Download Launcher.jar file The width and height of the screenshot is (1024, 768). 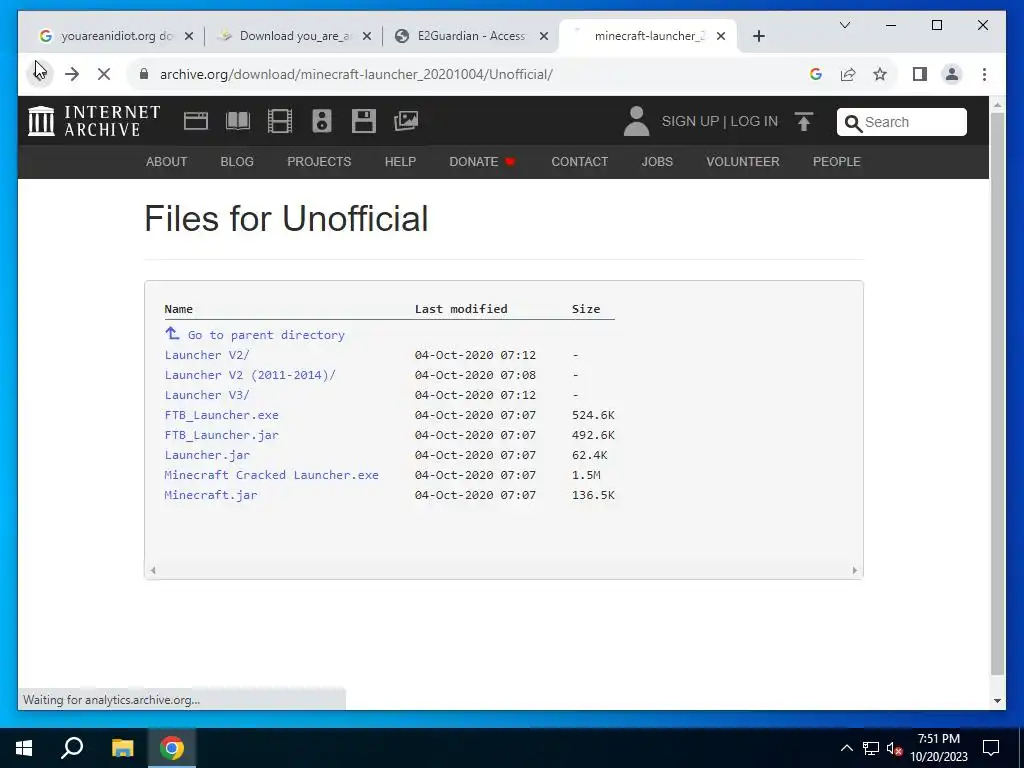pyautogui.click(x=207, y=455)
